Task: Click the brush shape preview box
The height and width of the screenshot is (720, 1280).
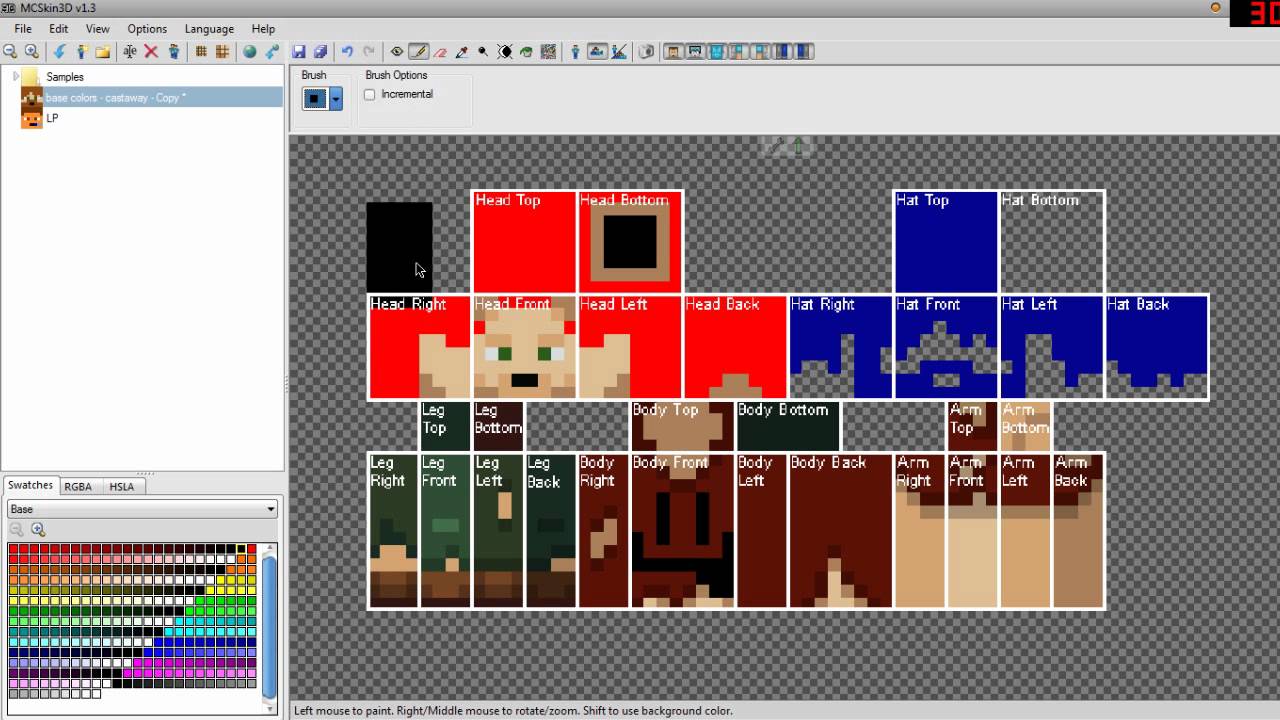Action: 316,98
